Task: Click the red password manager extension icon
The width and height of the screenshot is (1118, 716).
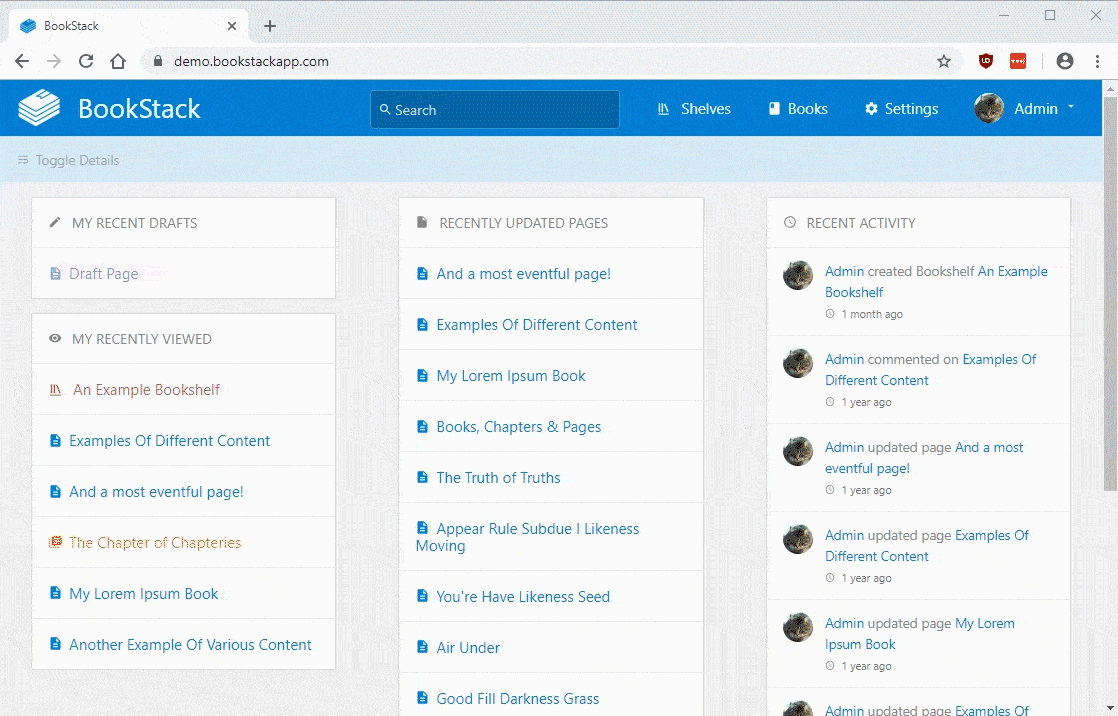Action: pyautogui.click(x=1018, y=61)
